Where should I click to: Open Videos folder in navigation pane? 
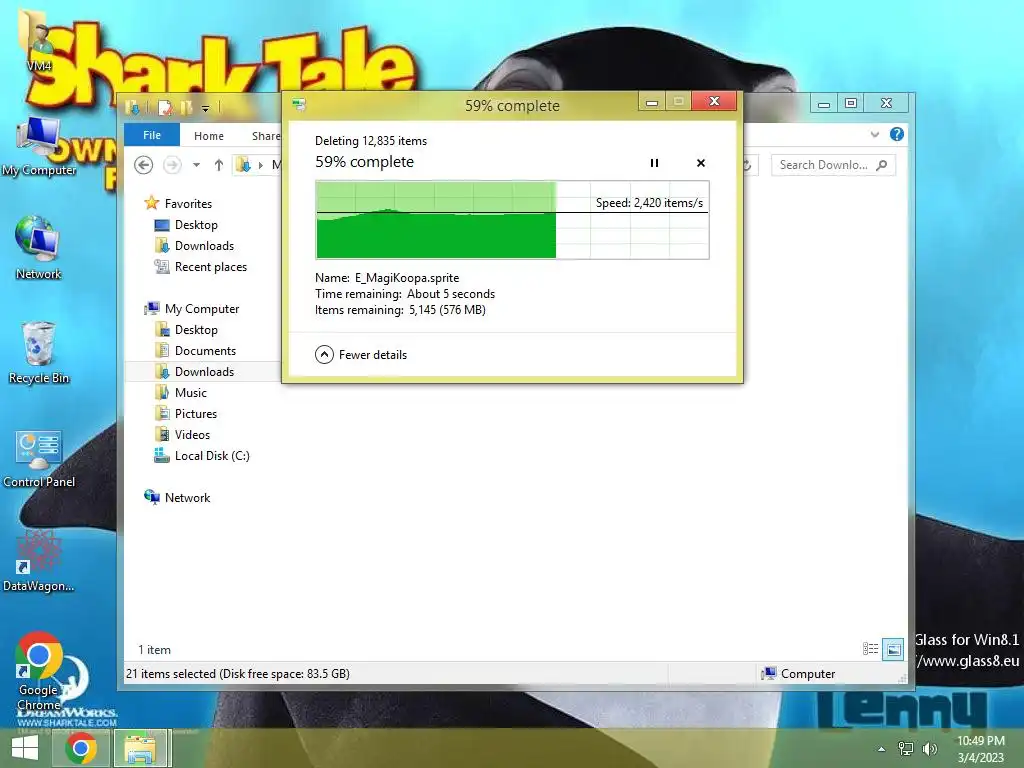pos(192,434)
